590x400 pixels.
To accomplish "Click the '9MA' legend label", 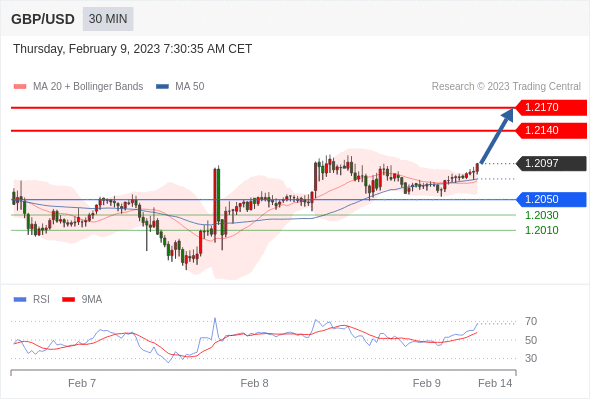I will (92, 300).
